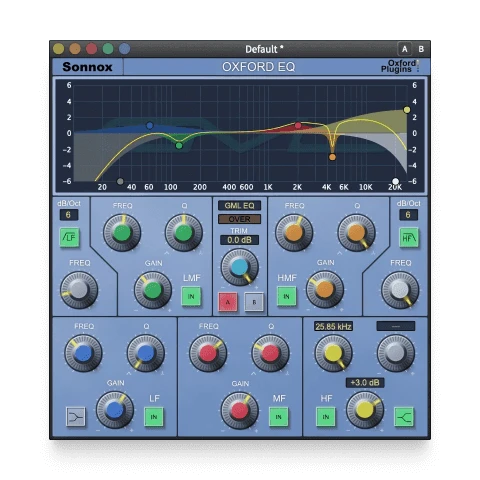Screen dimensions: 480x480
Task: Click the green LMF FREQ knob
Action: pyautogui.click(x=122, y=233)
